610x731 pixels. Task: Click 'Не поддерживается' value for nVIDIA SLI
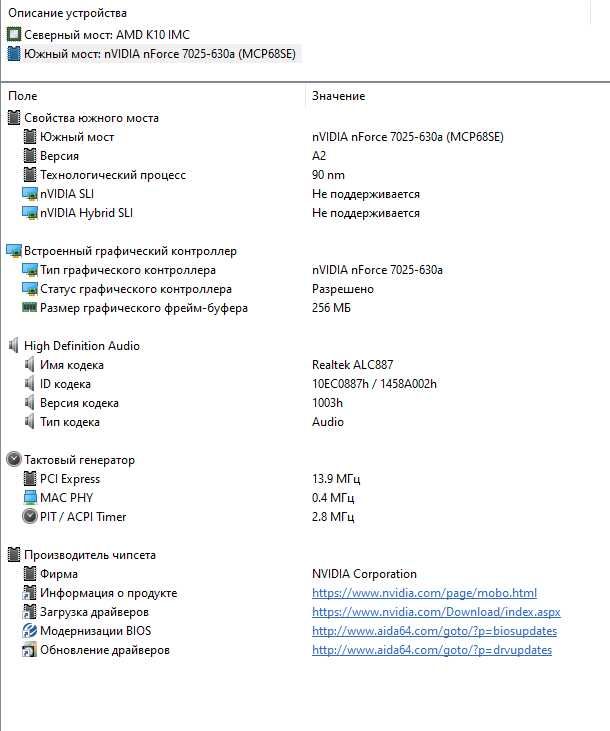tap(366, 194)
